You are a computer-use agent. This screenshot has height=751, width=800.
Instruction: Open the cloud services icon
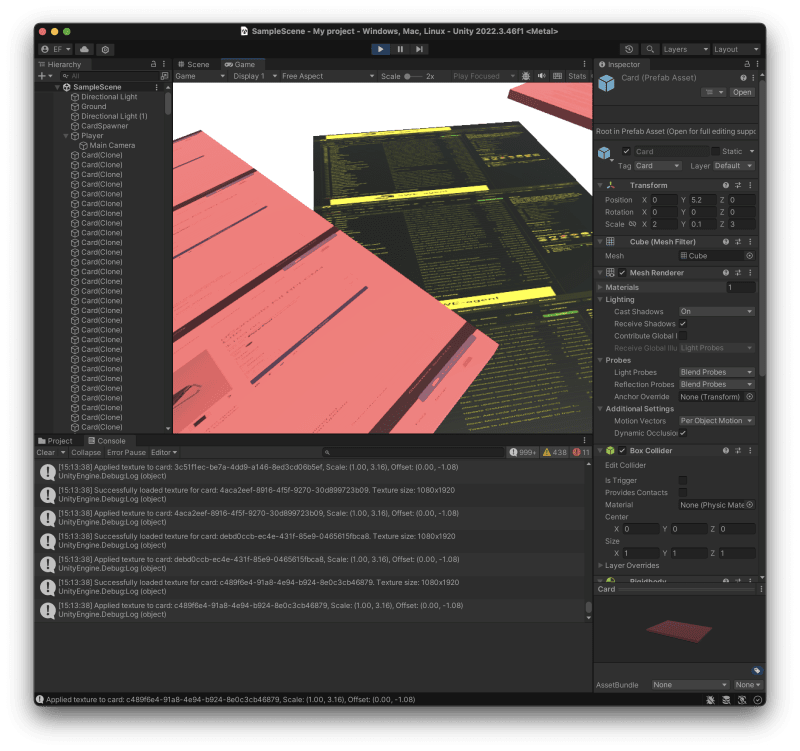pyautogui.click(x=85, y=49)
